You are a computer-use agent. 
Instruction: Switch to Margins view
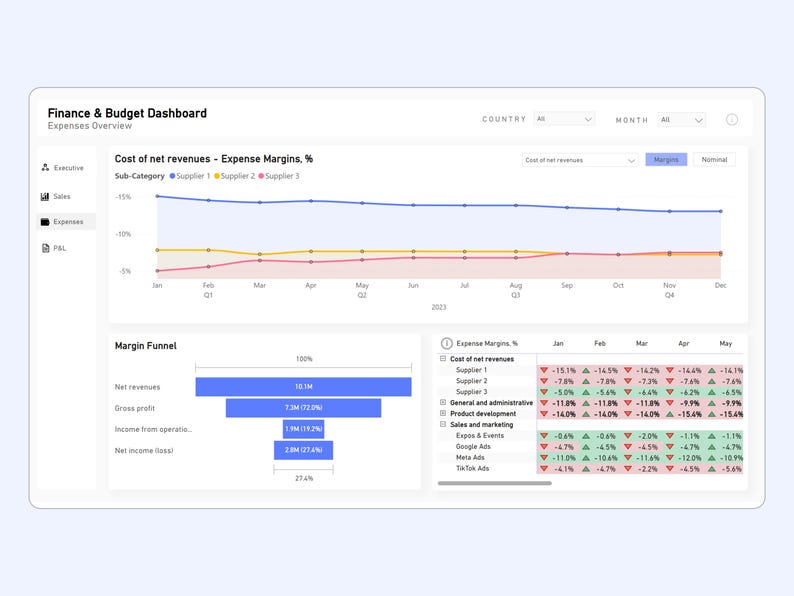[666, 160]
